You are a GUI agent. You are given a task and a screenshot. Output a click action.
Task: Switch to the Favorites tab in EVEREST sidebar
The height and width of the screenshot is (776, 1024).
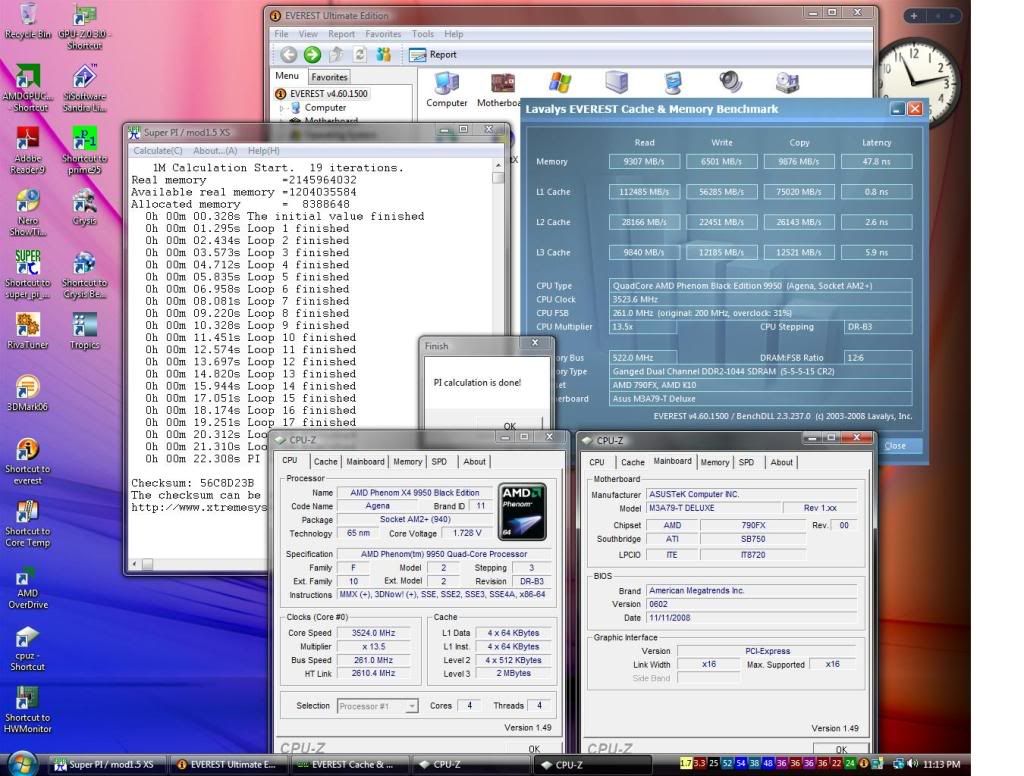[x=329, y=77]
